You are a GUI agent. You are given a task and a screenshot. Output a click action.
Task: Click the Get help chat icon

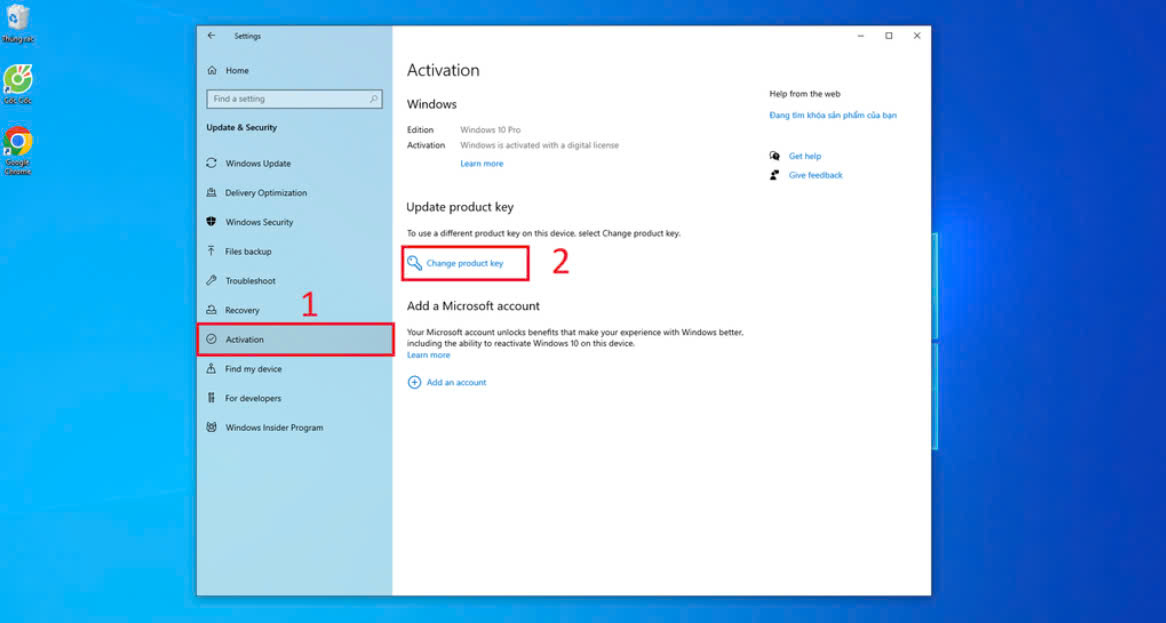(x=775, y=156)
